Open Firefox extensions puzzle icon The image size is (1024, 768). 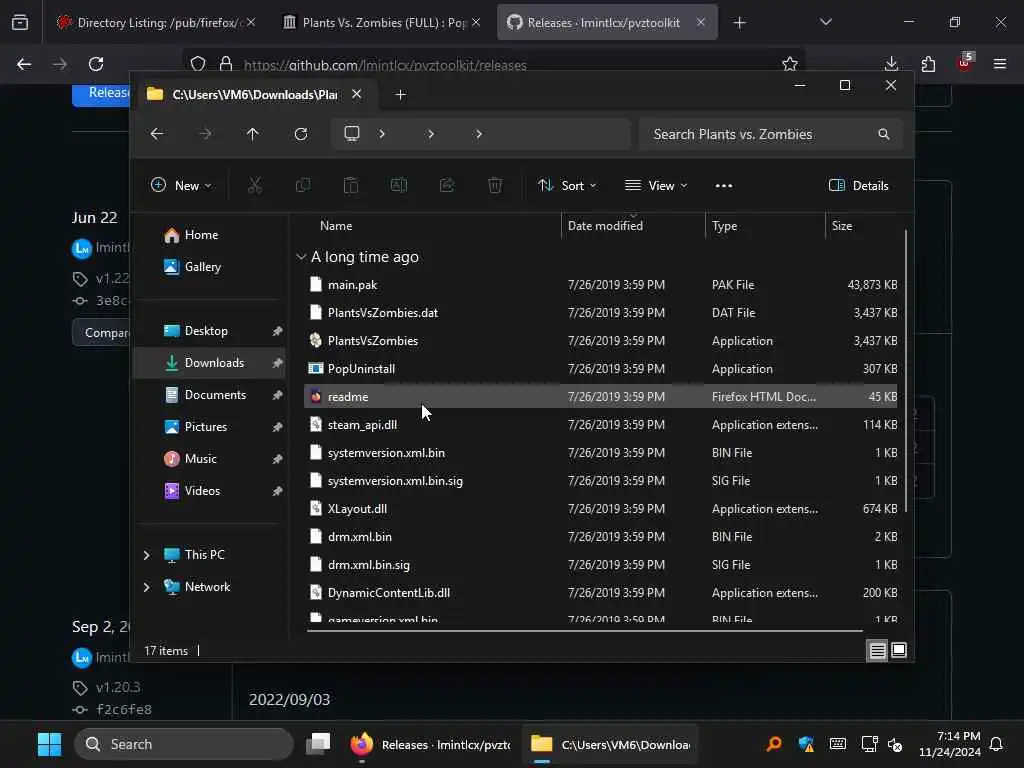pos(928,64)
